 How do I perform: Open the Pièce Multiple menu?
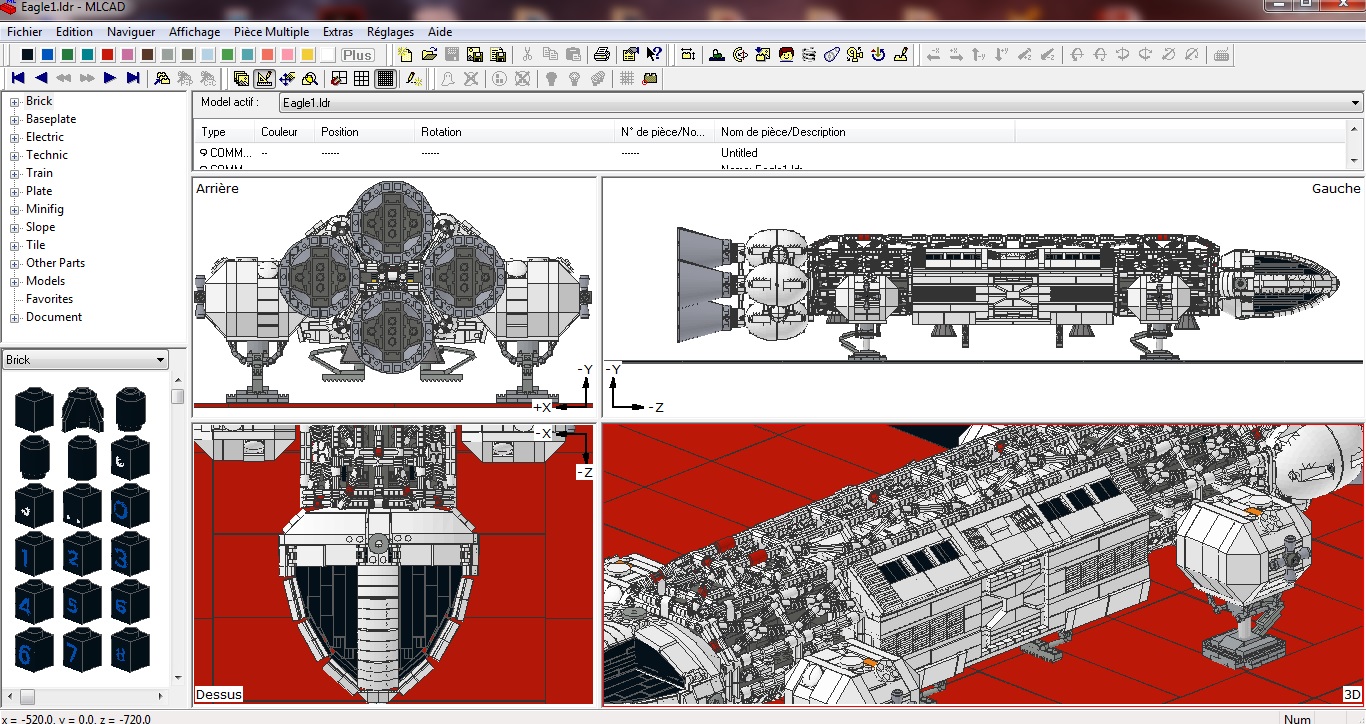(271, 32)
